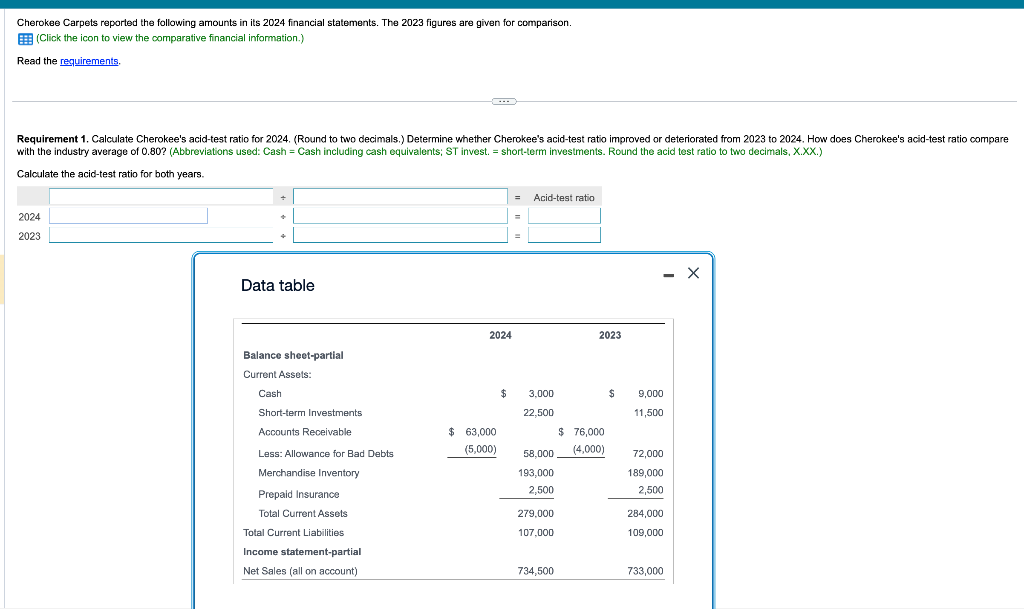
Task: Close the Data table dialog
Action: click(x=693, y=273)
